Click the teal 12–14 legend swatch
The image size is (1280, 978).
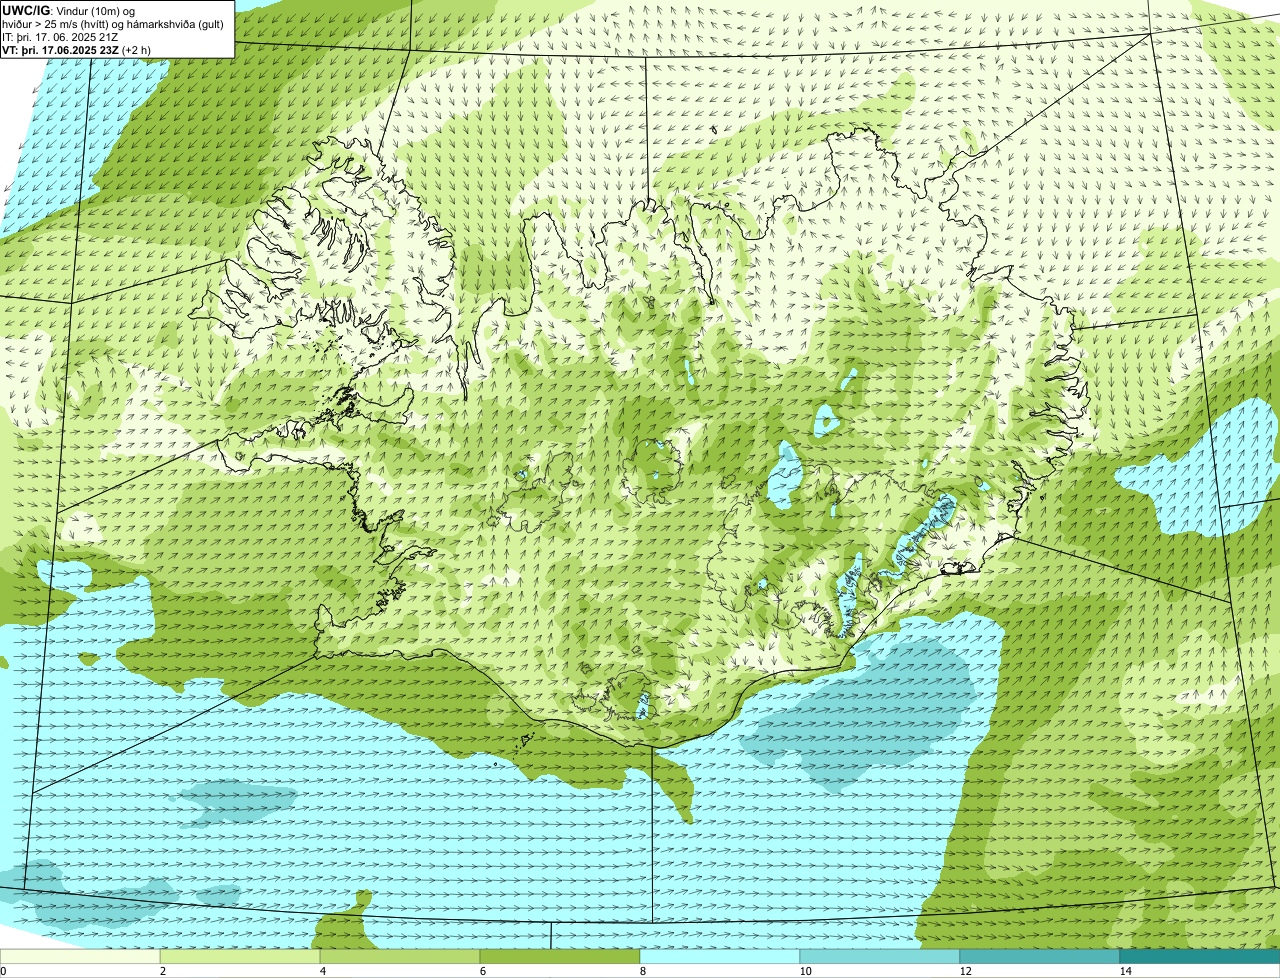pyautogui.click(x=1040, y=956)
